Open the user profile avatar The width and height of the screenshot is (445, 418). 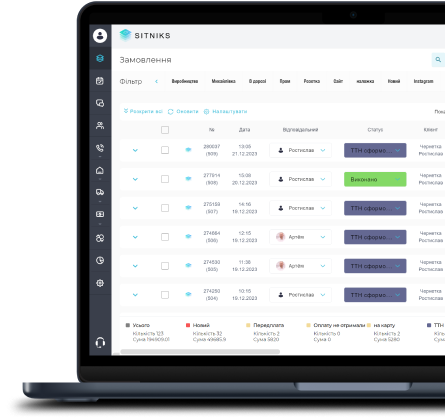coord(100,36)
